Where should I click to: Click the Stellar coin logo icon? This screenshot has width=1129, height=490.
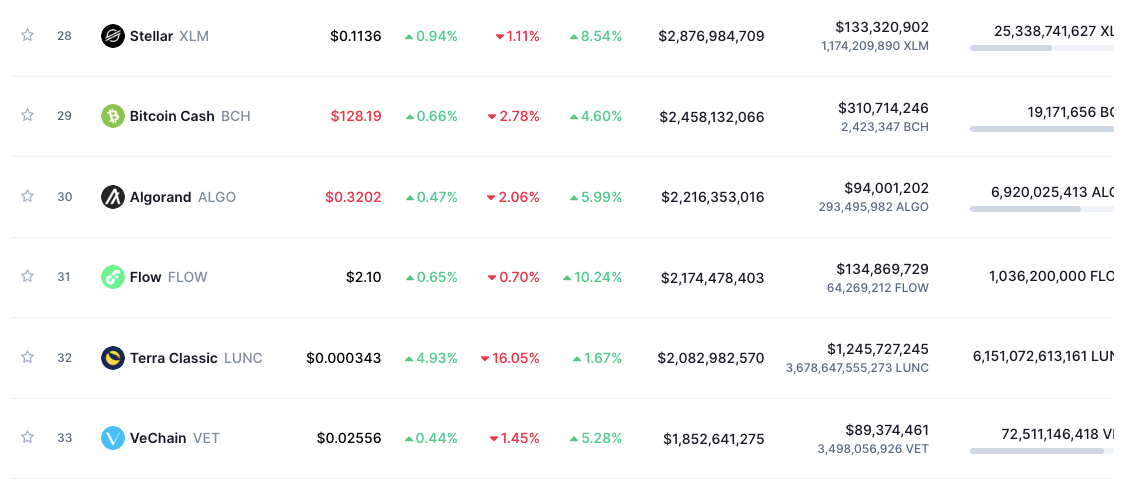(x=113, y=36)
